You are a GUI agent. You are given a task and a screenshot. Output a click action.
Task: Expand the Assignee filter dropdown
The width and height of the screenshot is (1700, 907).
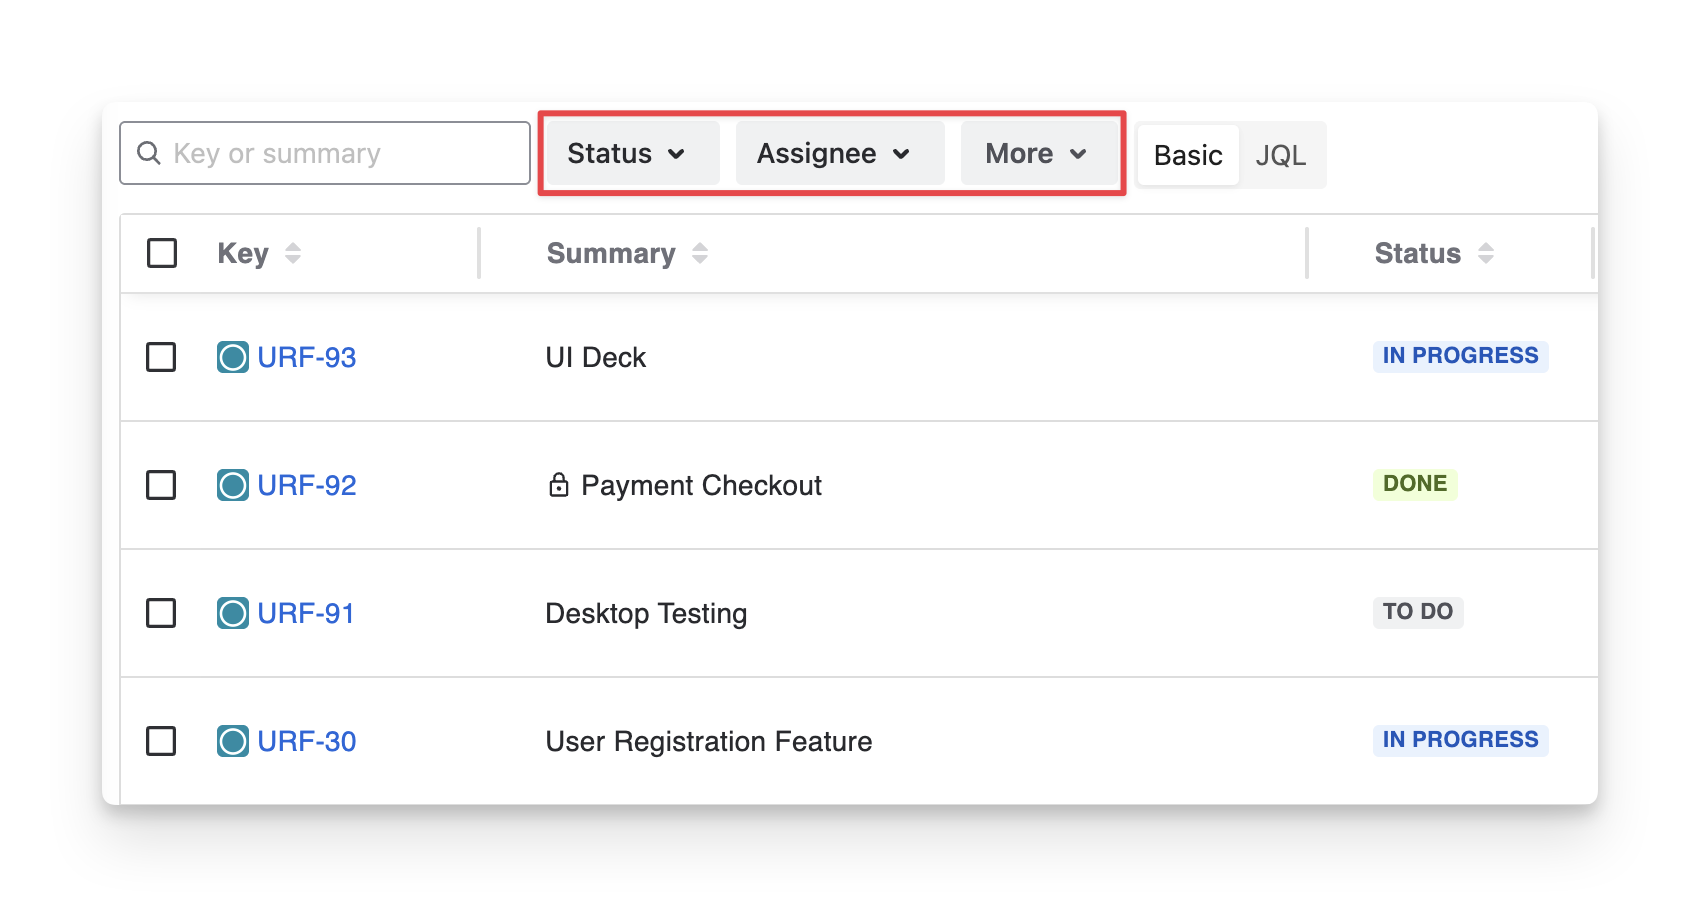coord(834,153)
